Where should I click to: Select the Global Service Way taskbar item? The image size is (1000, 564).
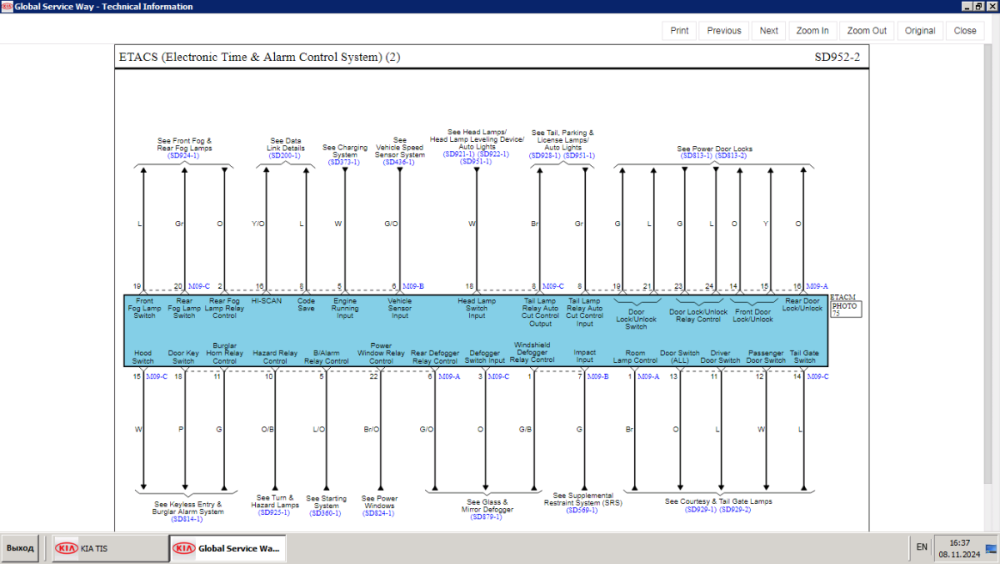click(x=228, y=549)
